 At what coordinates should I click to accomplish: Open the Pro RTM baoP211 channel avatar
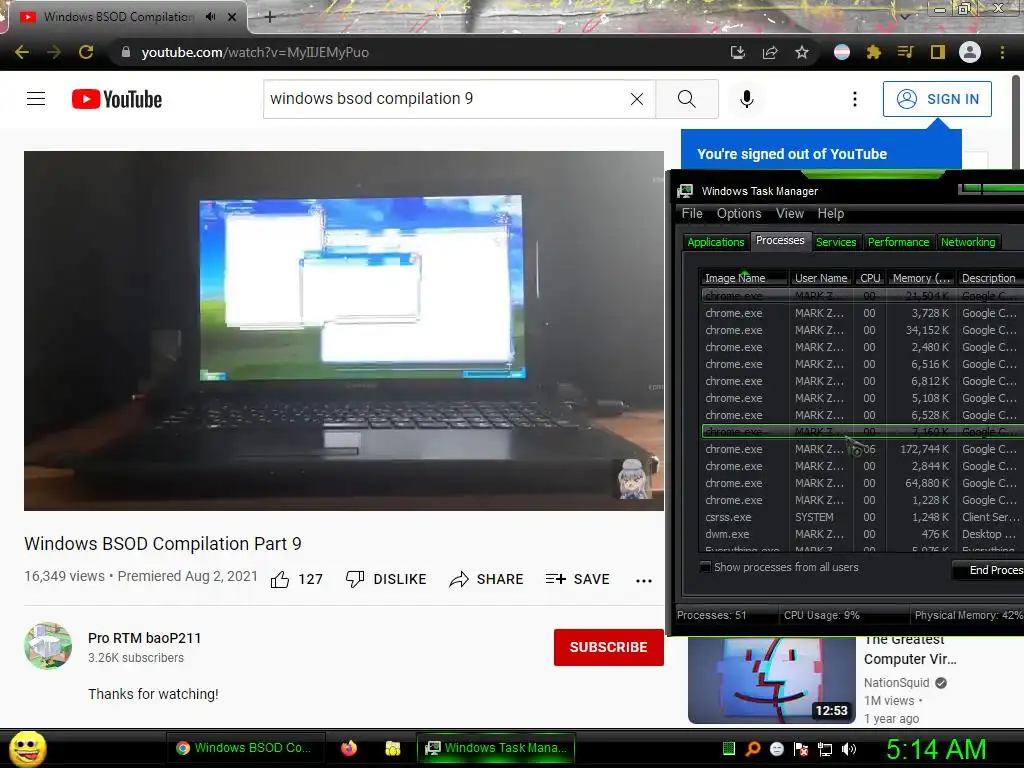48,646
